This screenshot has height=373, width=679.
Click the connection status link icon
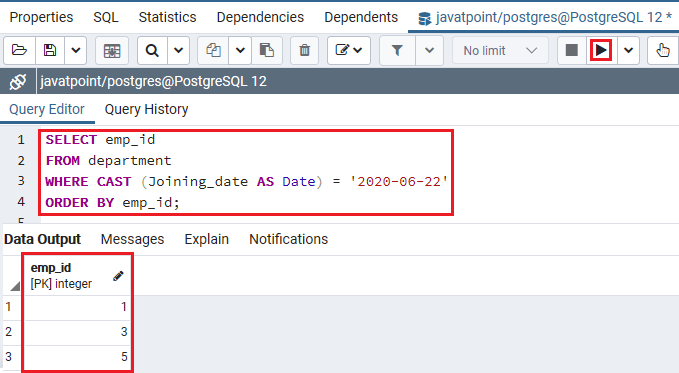pos(18,81)
